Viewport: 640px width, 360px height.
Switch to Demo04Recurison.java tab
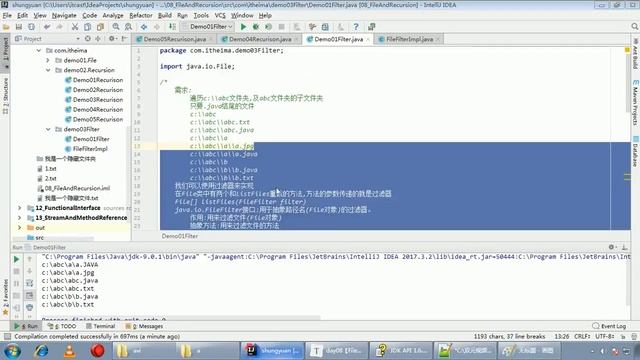coord(260,39)
